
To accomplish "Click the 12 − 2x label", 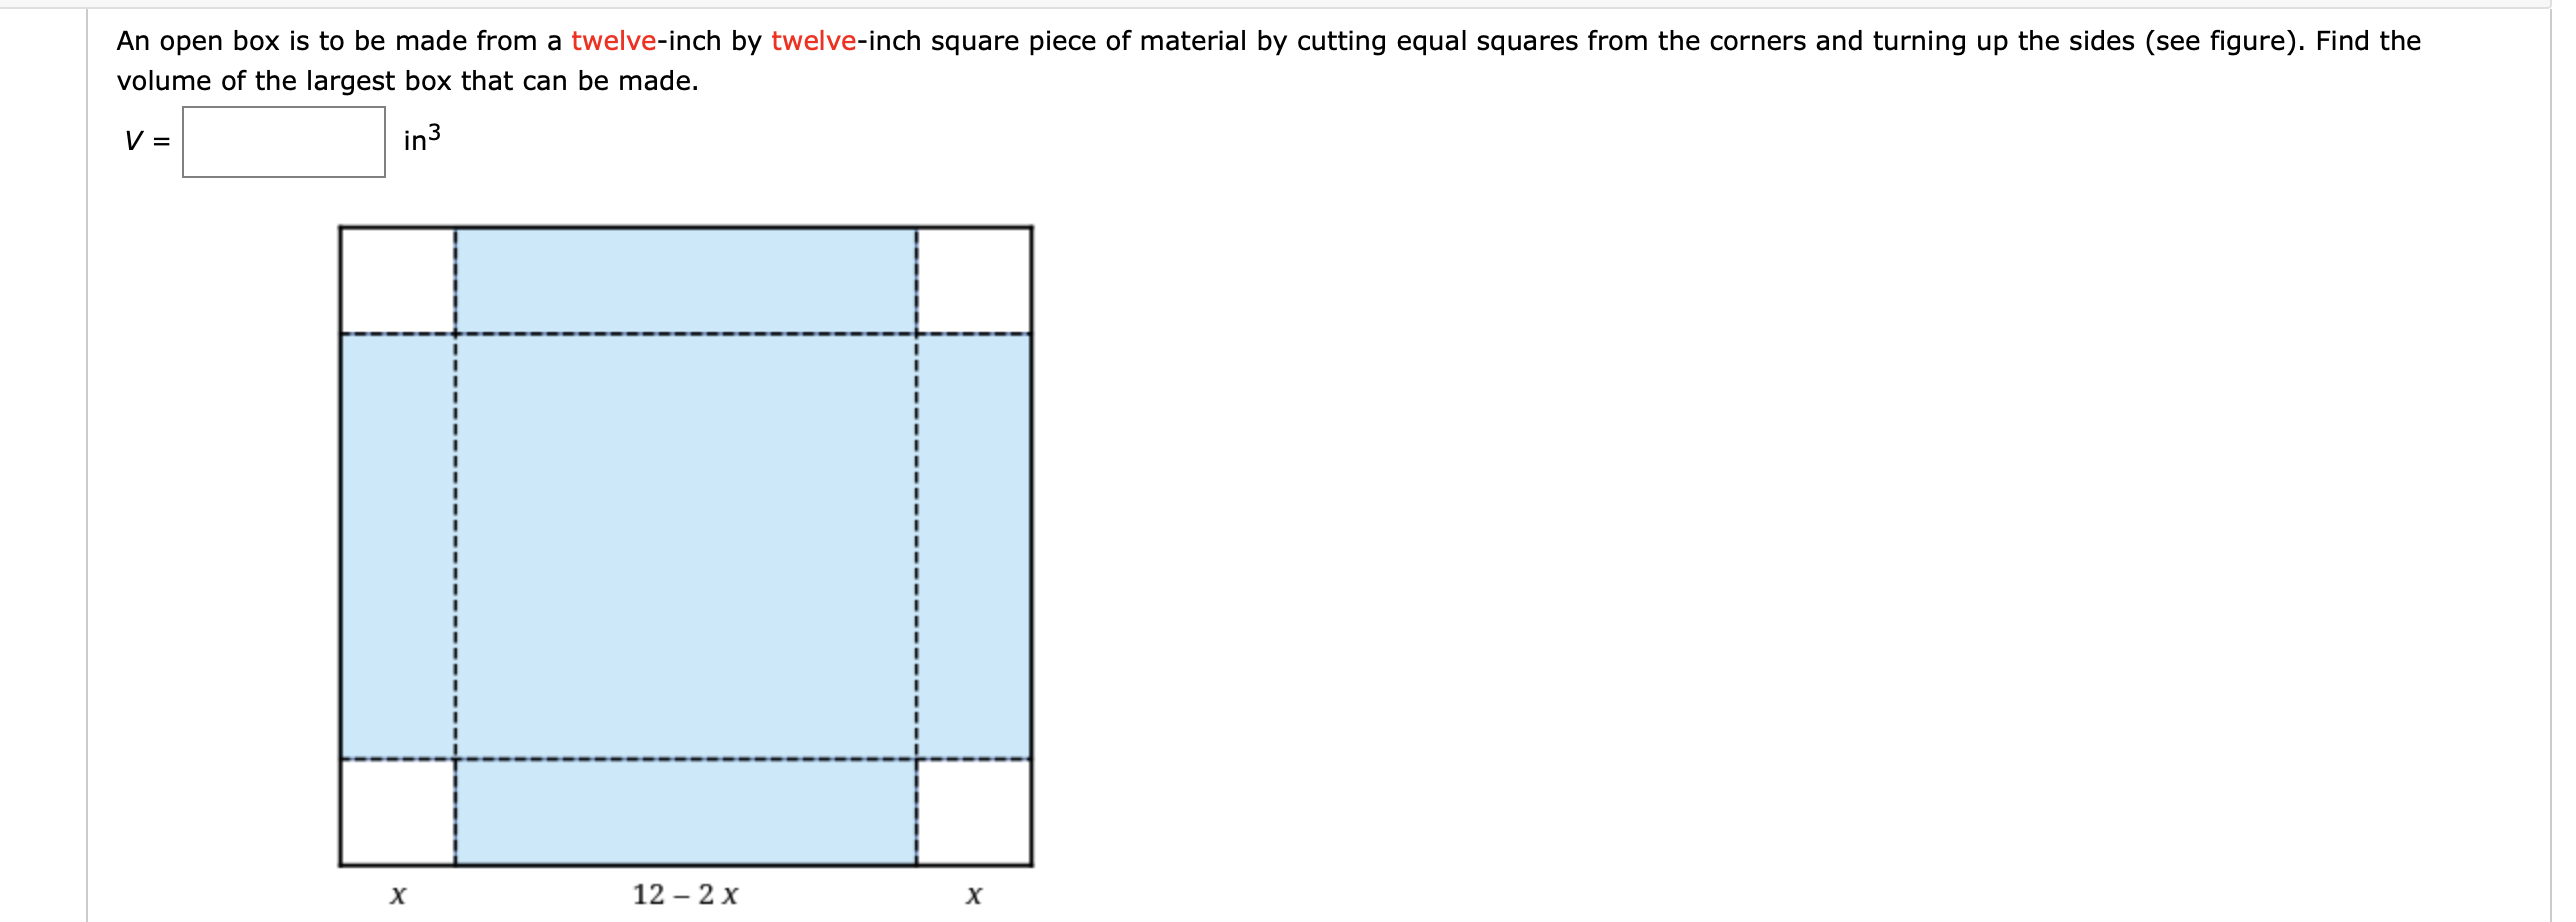I will 686,895.
